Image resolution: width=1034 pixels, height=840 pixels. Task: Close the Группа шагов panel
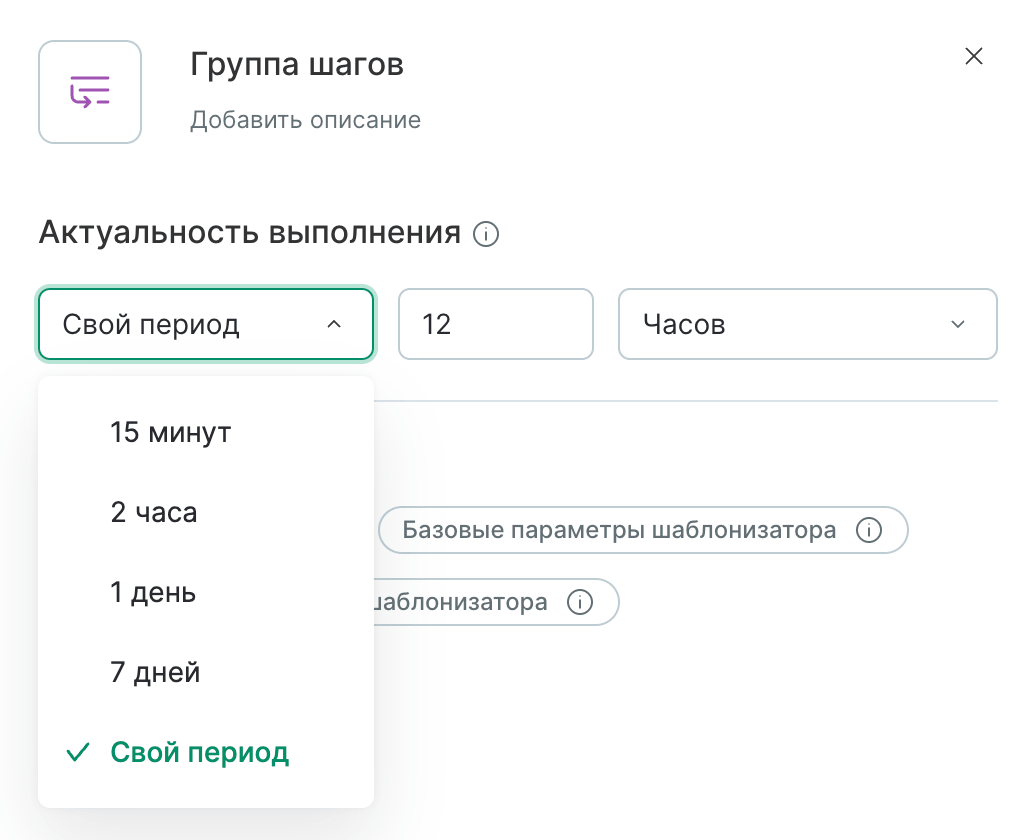[x=974, y=57]
